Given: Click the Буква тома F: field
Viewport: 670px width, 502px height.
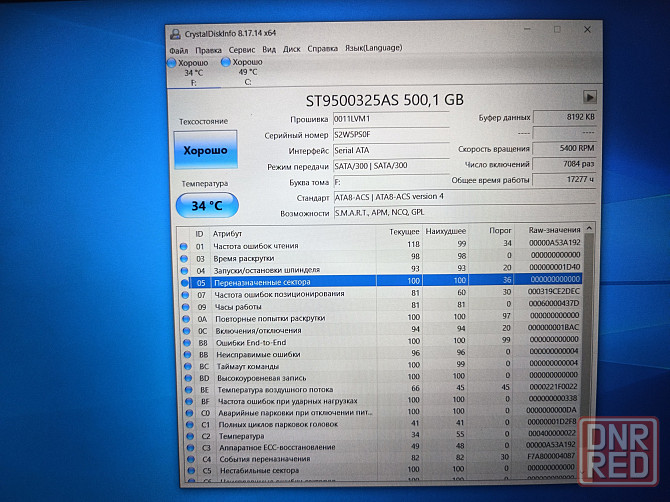Looking at the screenshot, I should click(391, 182).
